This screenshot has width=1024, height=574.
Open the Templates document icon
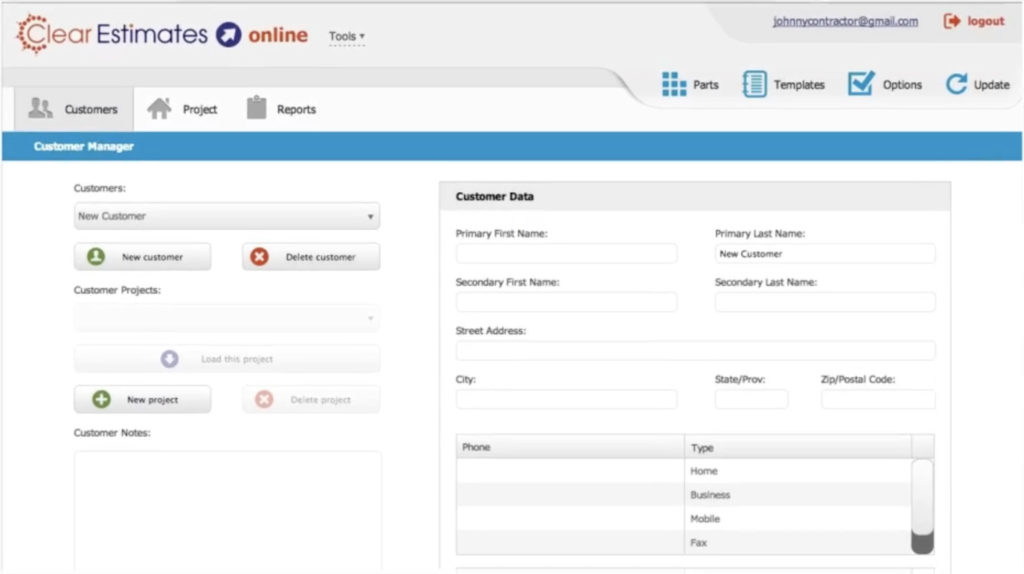(754, 85)
